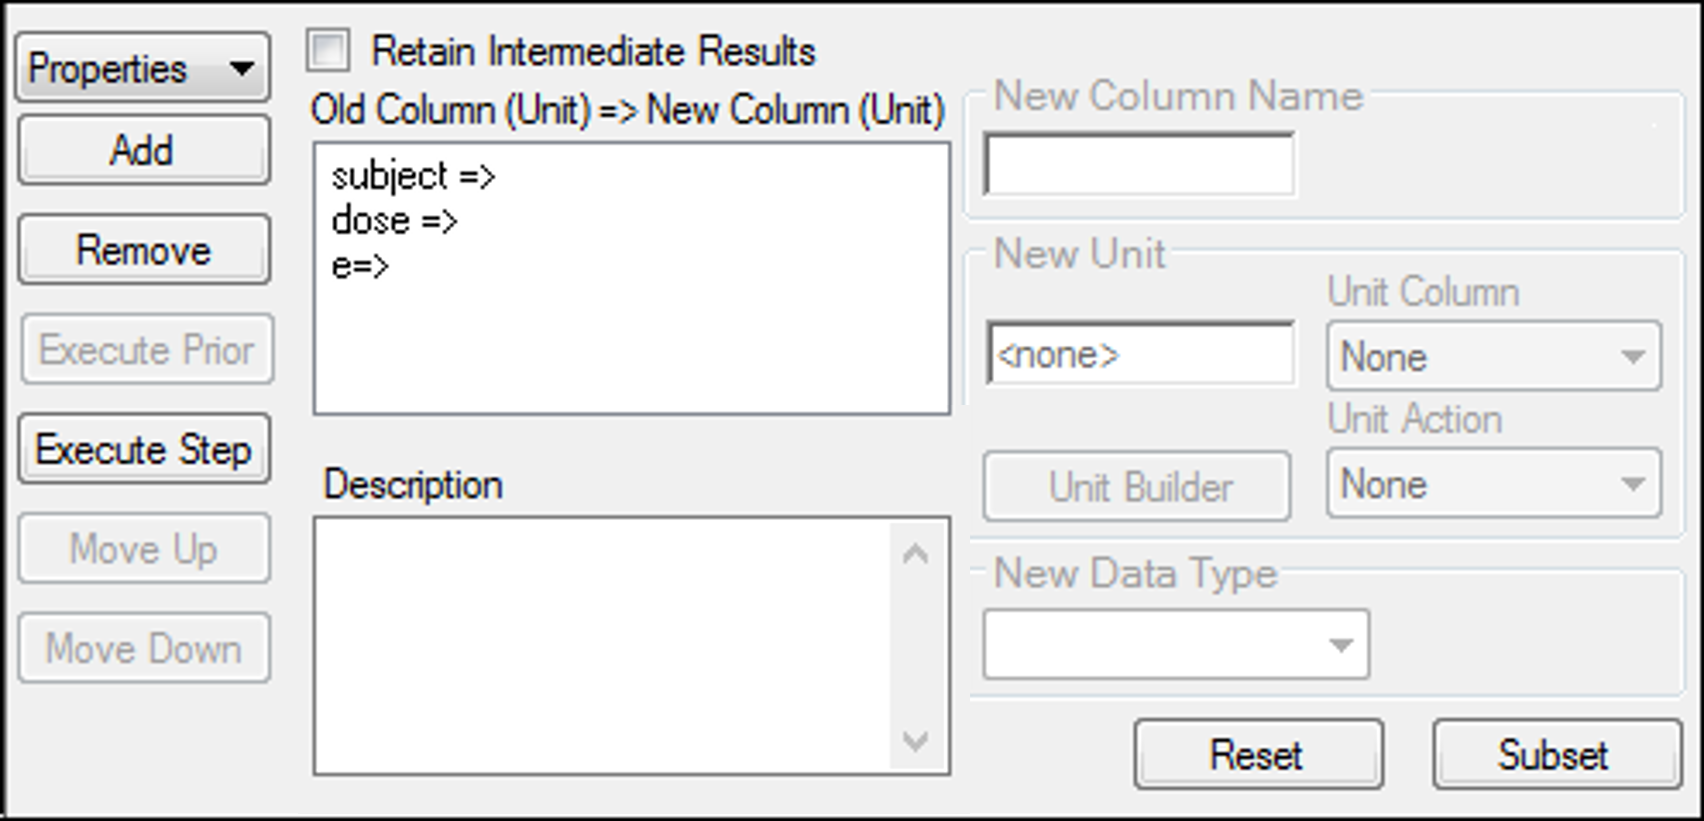Select the 'e=>' column mapping entry
This screenshot has width=1704, height=821.
coord(360,265)
